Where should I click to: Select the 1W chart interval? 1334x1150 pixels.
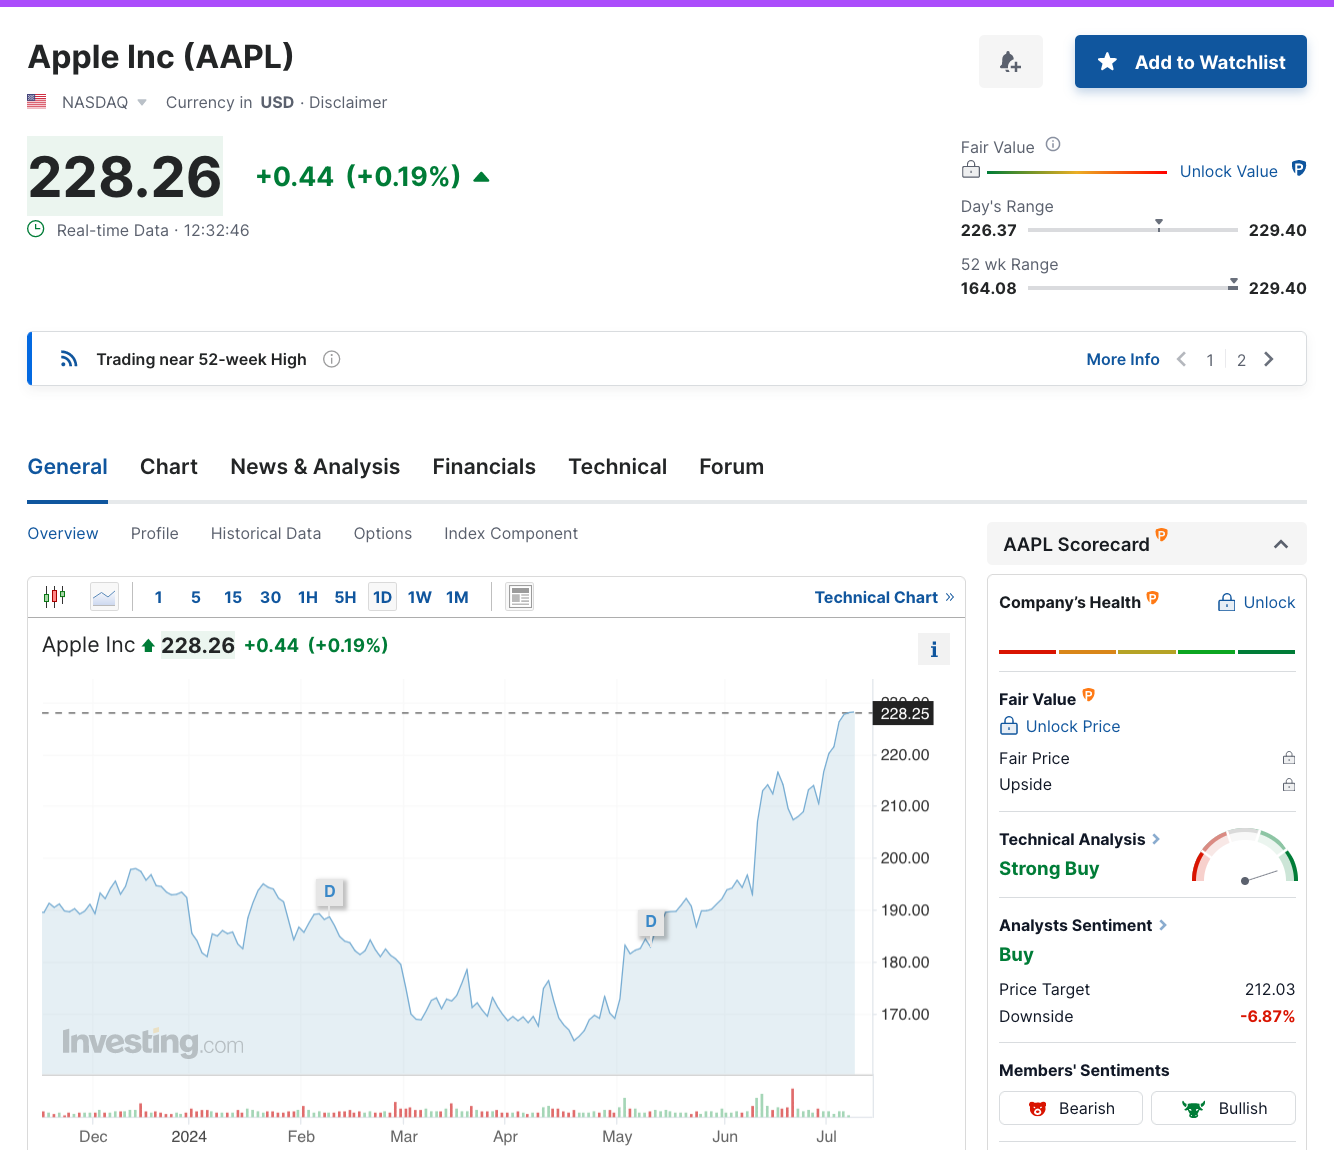coord(420,597)
